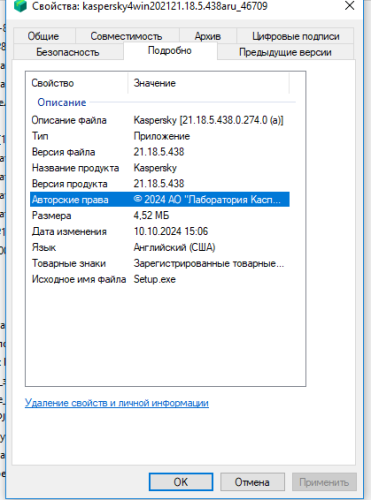
Task: Select the Название продукта row
Action: pos(160,168)
